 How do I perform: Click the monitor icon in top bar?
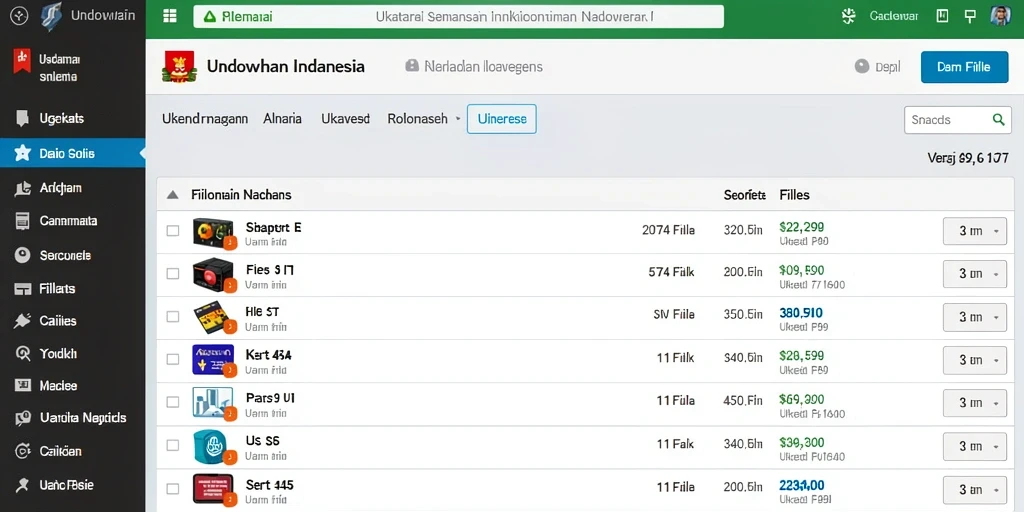[970, 16]
